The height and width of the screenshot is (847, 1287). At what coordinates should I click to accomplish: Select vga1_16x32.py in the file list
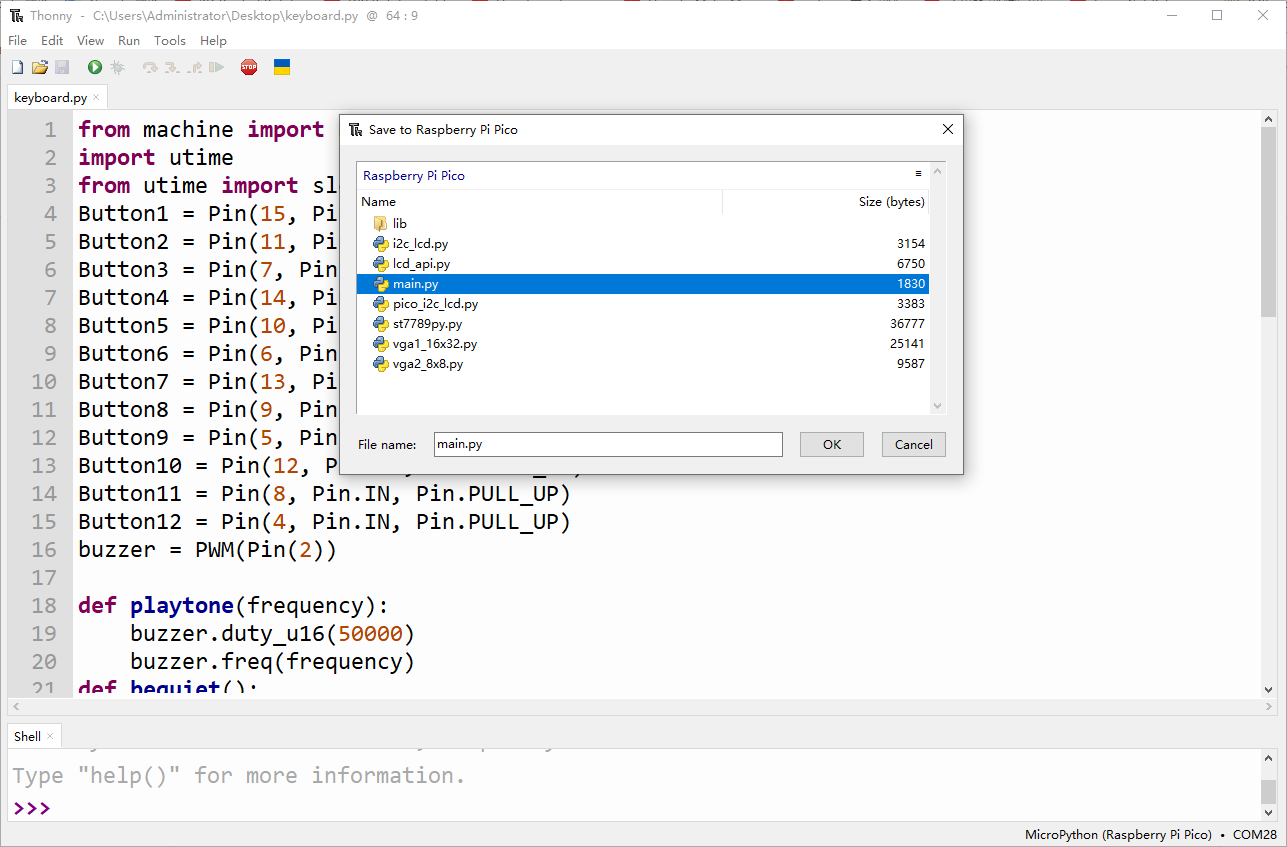tap(643, 343)
